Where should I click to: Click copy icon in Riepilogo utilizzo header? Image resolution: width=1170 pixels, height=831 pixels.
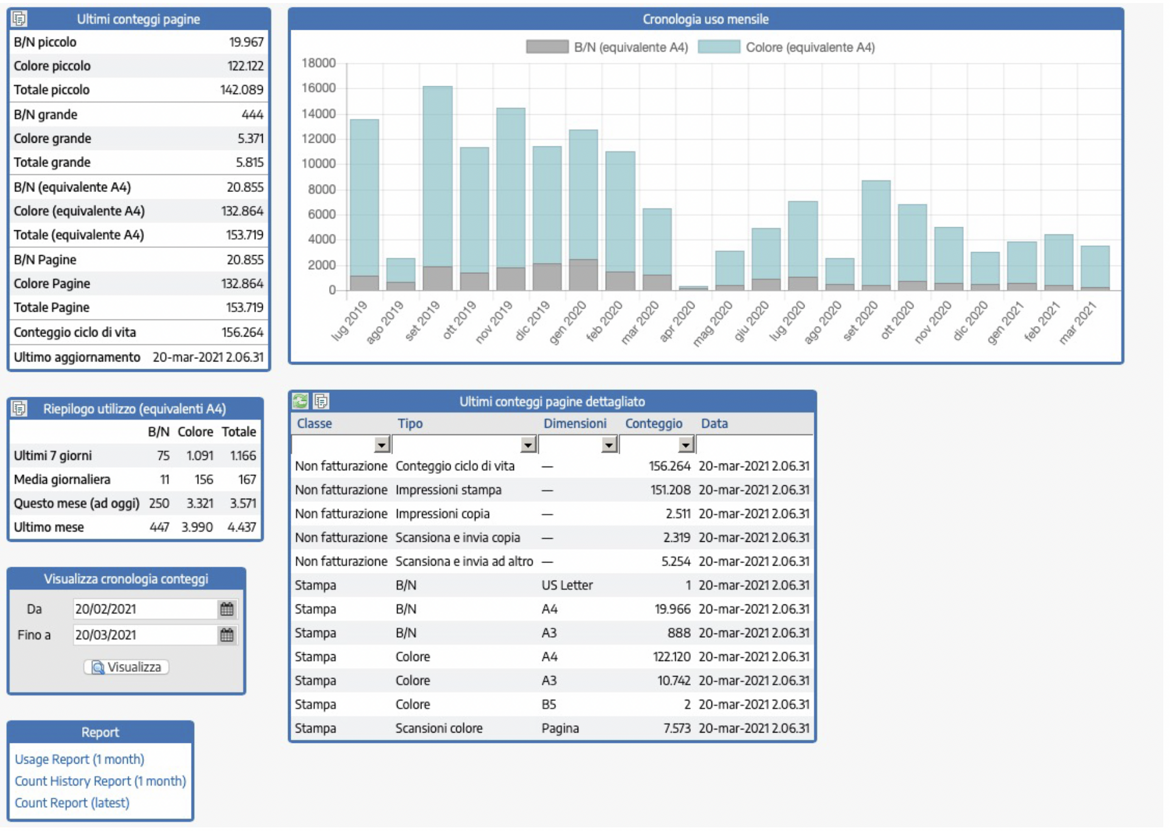pyautogui.click(x=19, y=408)
